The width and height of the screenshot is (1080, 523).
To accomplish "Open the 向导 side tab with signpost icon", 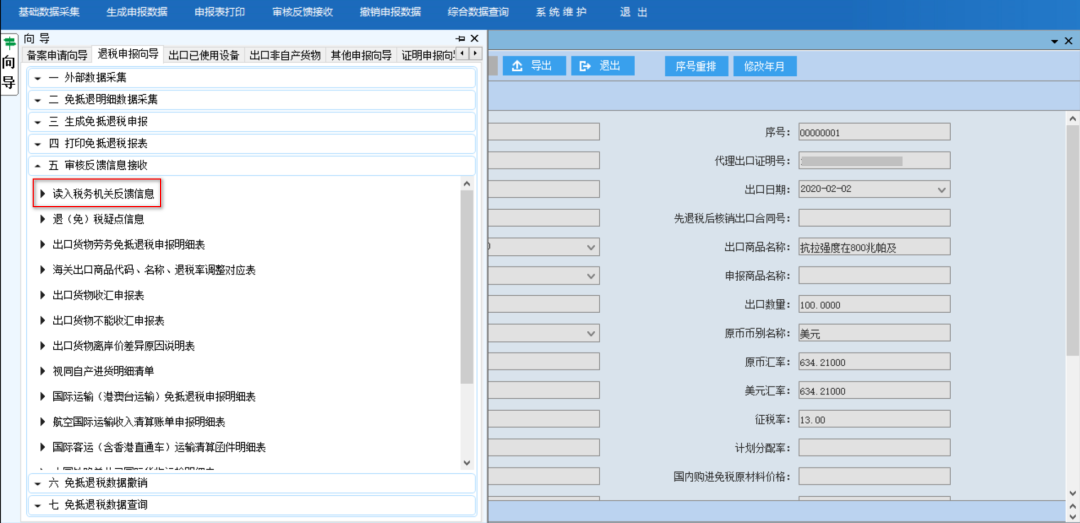I will click(x=9, y=63).
